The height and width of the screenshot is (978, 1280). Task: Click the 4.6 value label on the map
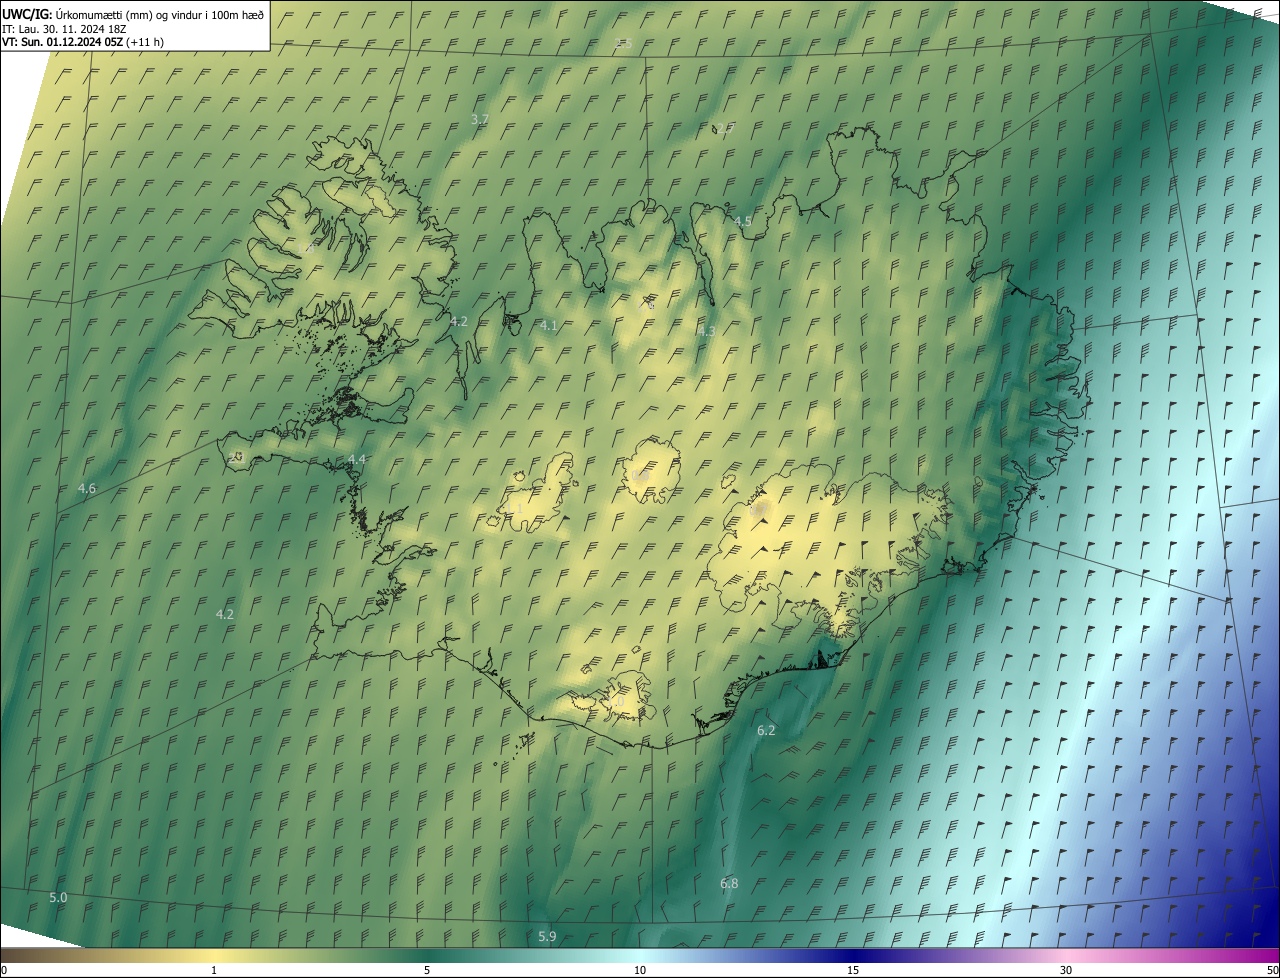click(87, 488)
